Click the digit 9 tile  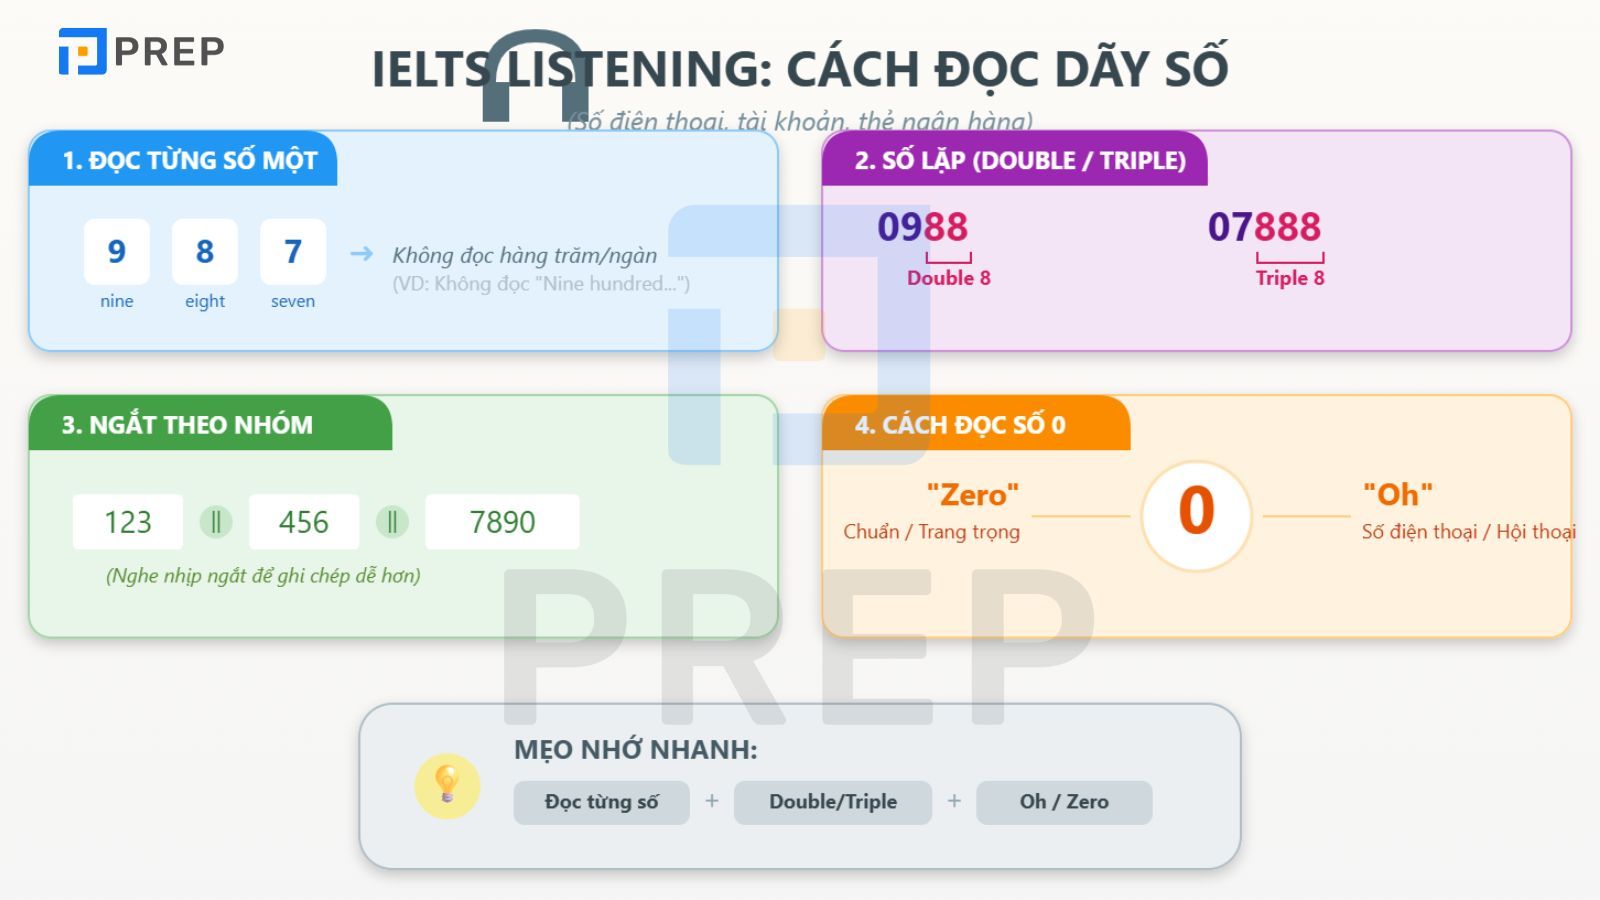tap(117, 251)
